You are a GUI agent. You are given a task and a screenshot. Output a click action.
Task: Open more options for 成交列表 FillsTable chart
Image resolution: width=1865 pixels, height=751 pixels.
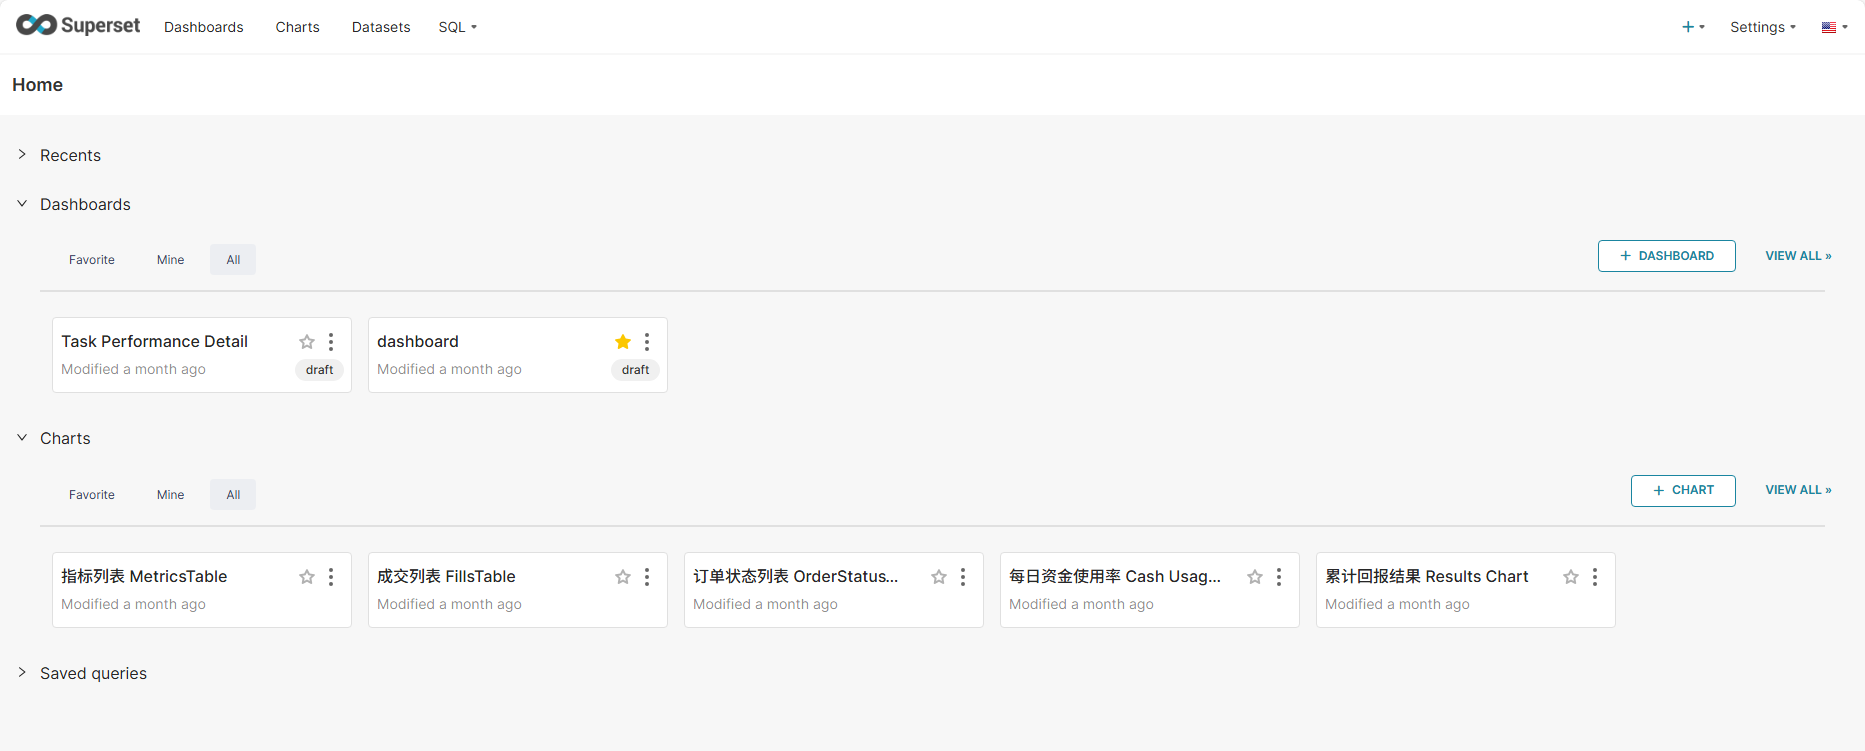[647, 577]
